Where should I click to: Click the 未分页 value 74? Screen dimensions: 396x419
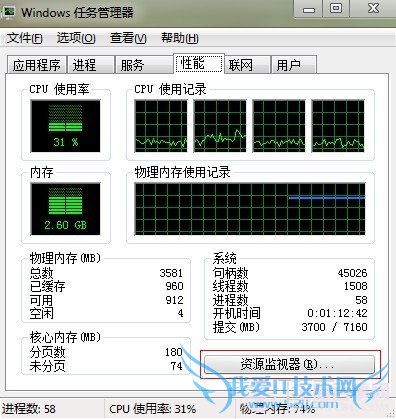click(x=177, y=366)
